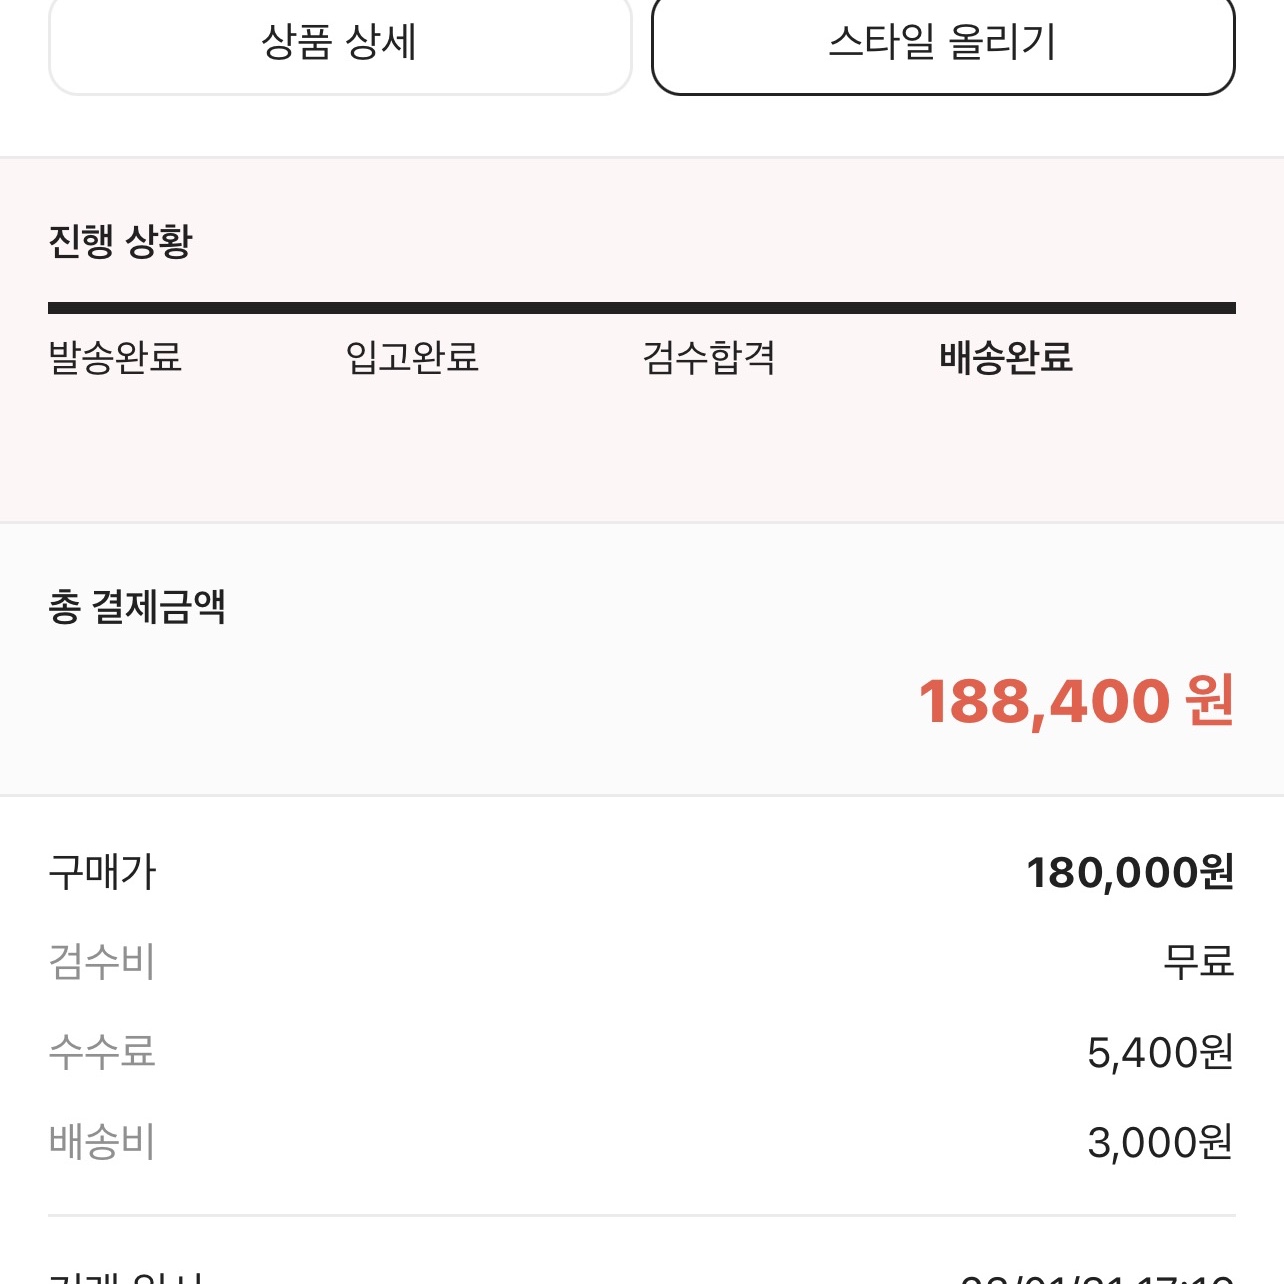Select the bold 배송완료 progress step
The width and height of the screenshot is (1284, 1284).
[x=1006, y=357]
